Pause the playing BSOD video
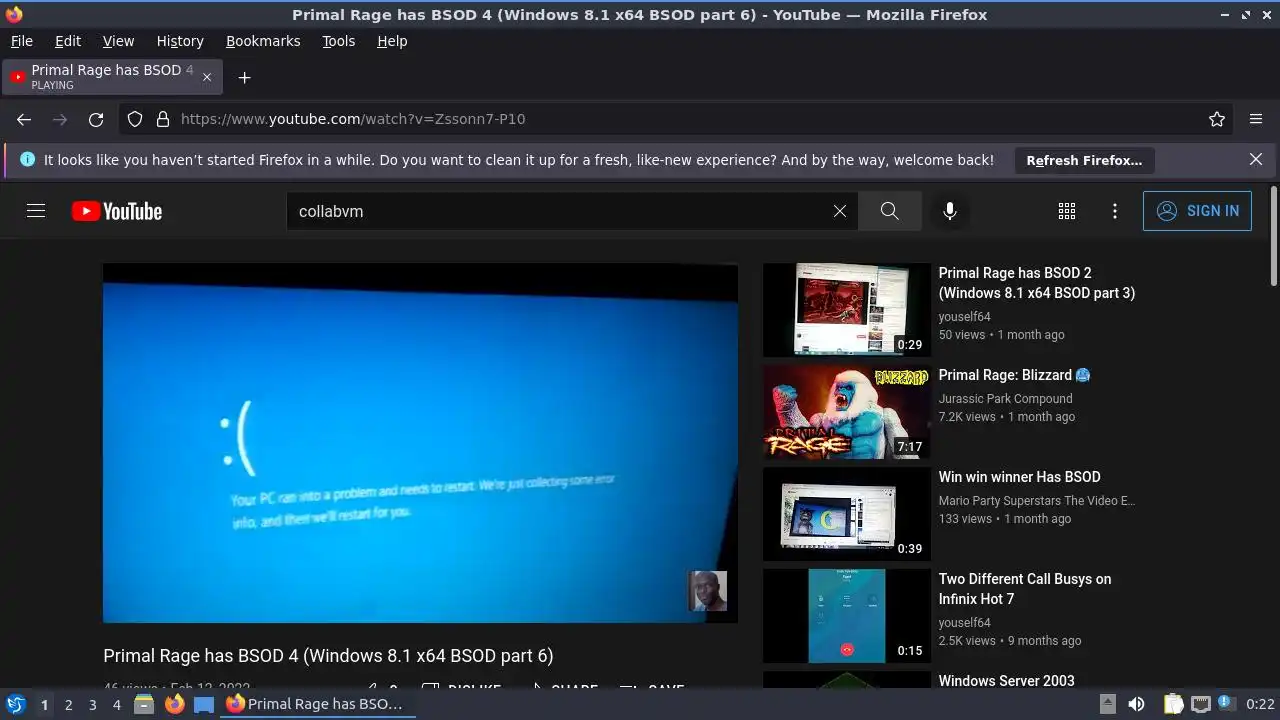The height and width of the screenshot is (720, 1280). point(420,443)
